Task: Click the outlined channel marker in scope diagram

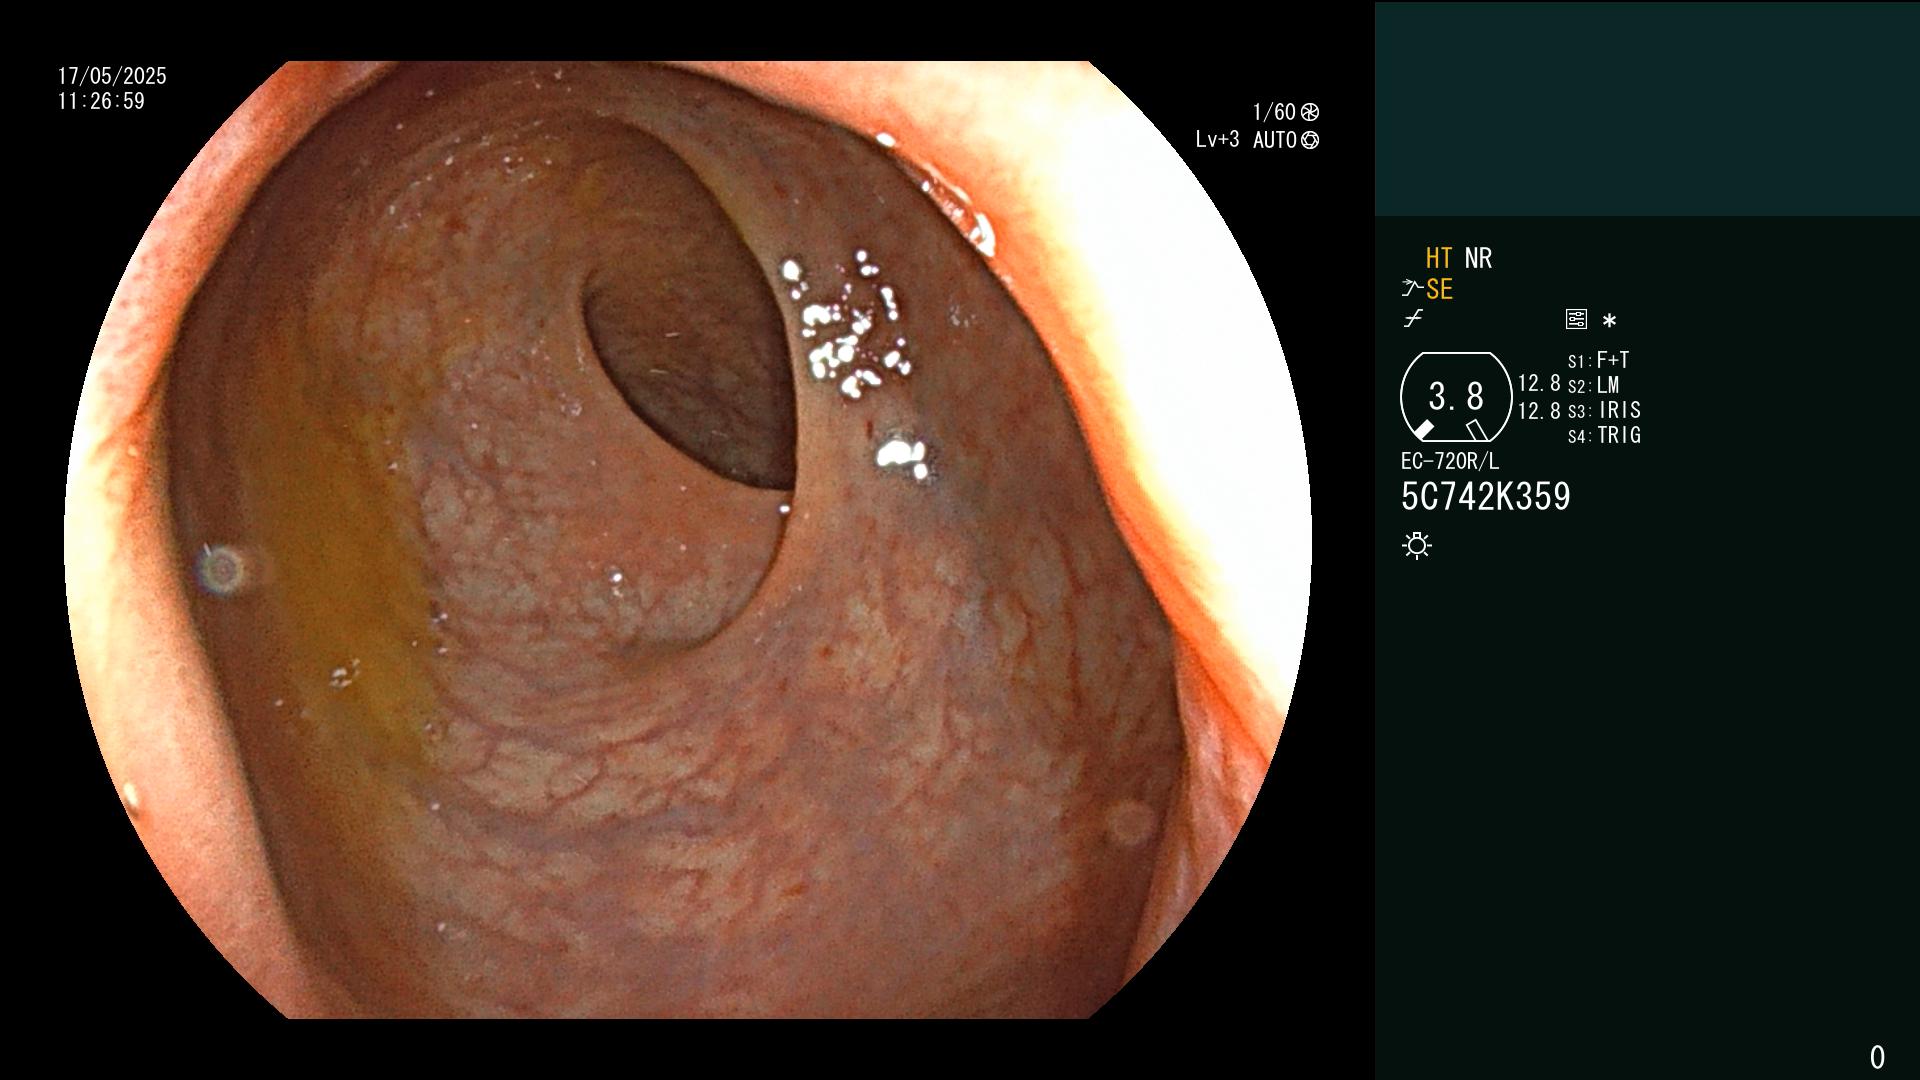Action: point(1476,430)
